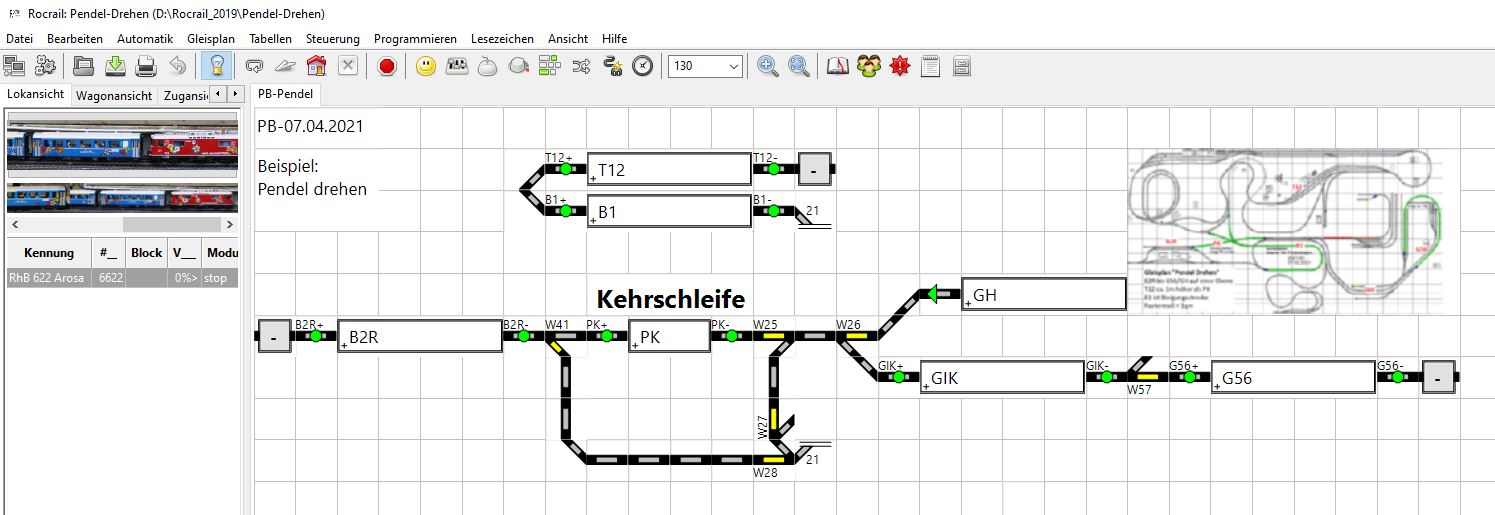Click the red house icon
The height and width of the screenshot is (515, 1495).
pos(316,66)
